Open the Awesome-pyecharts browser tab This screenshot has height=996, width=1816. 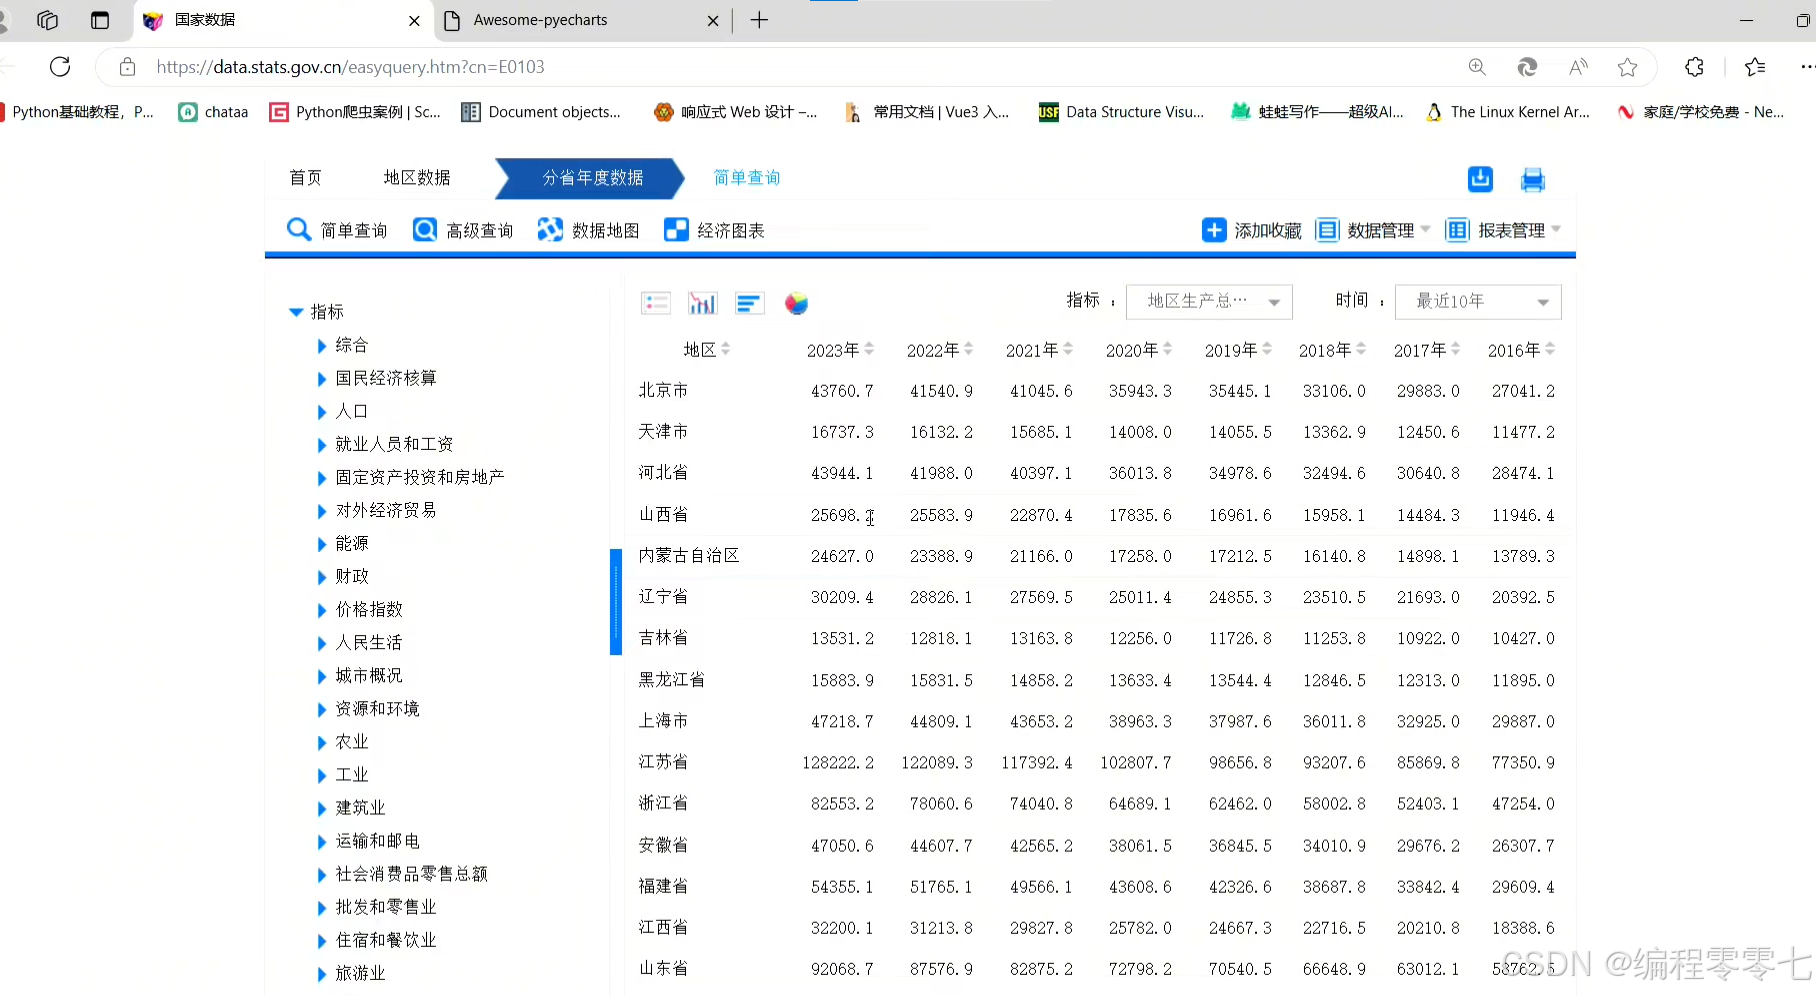click(540, 20)
